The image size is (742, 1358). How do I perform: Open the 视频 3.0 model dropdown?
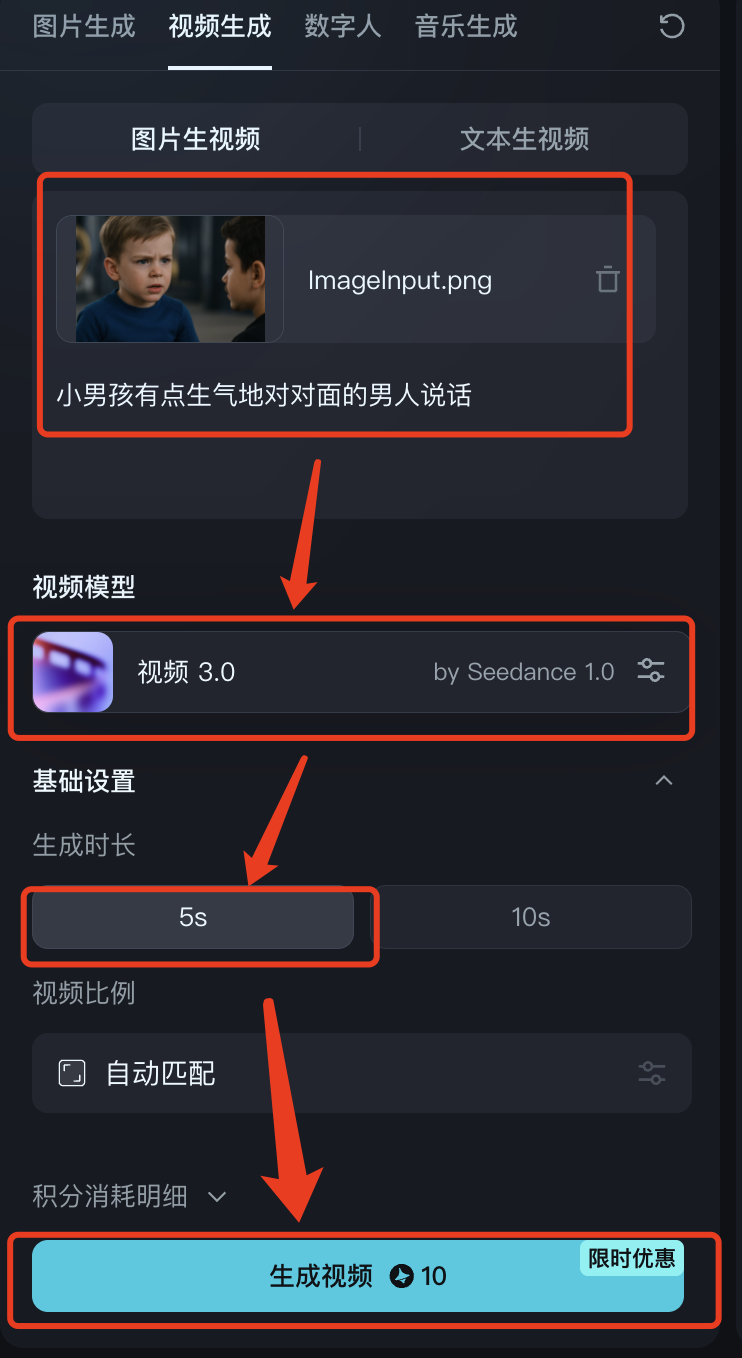362,672
